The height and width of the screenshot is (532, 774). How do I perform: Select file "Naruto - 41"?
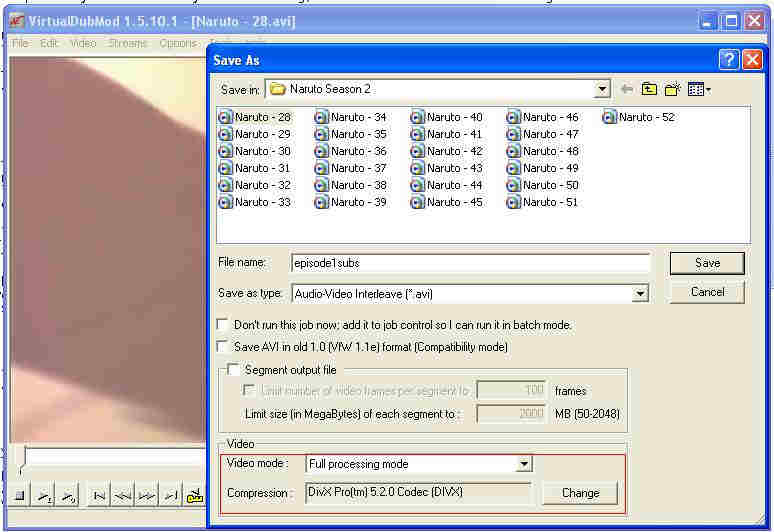(x=446, y=134)
